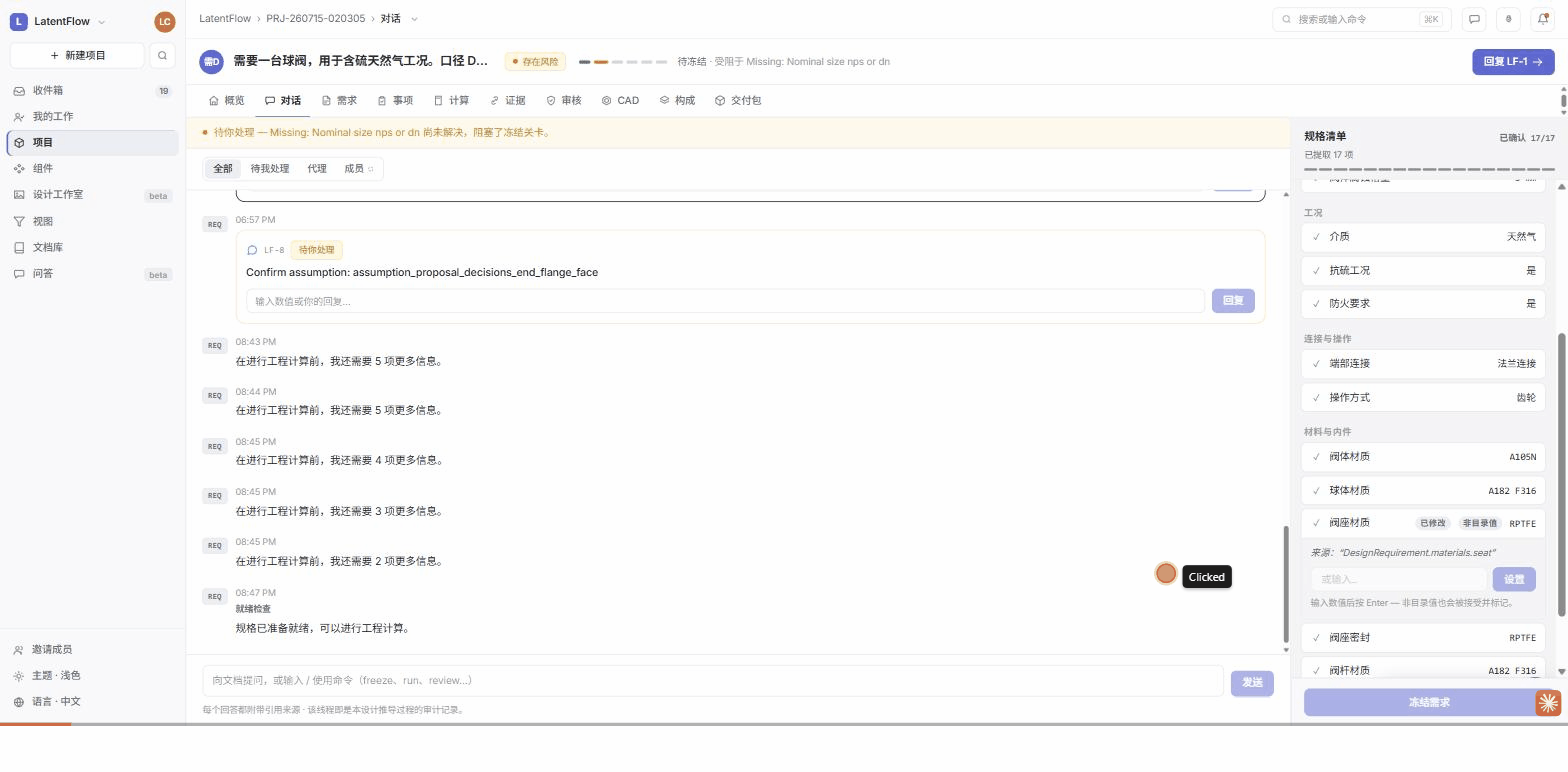Toggle the 端部连接 checkmark row
The height and width of the screenshot is (772, 1568).
point(1423,364)
